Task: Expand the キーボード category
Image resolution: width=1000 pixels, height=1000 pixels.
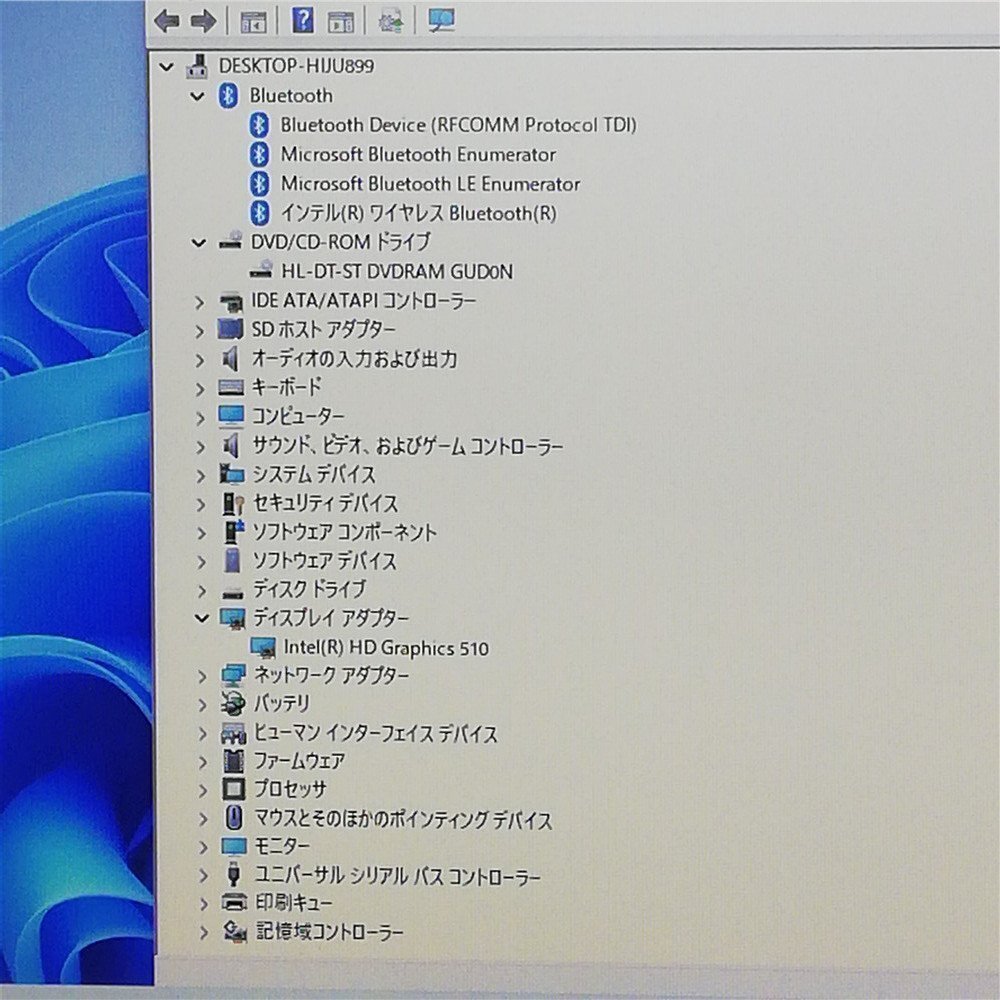Action: 200,389
